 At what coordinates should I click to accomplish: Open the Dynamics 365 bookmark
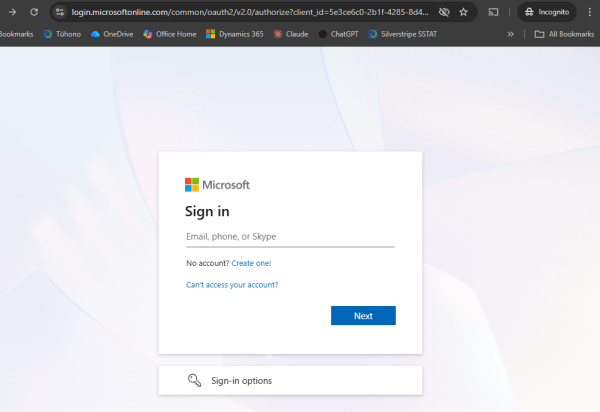235,34
